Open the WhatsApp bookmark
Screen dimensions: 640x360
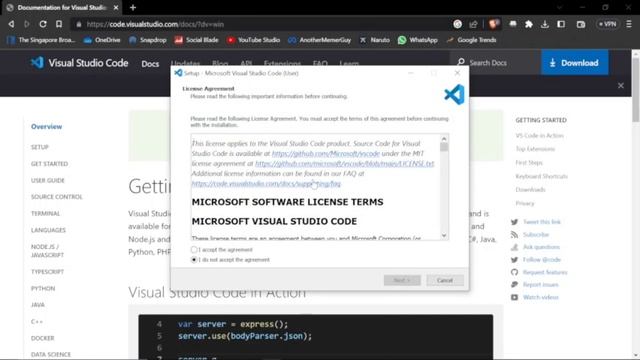pos(418,40)
